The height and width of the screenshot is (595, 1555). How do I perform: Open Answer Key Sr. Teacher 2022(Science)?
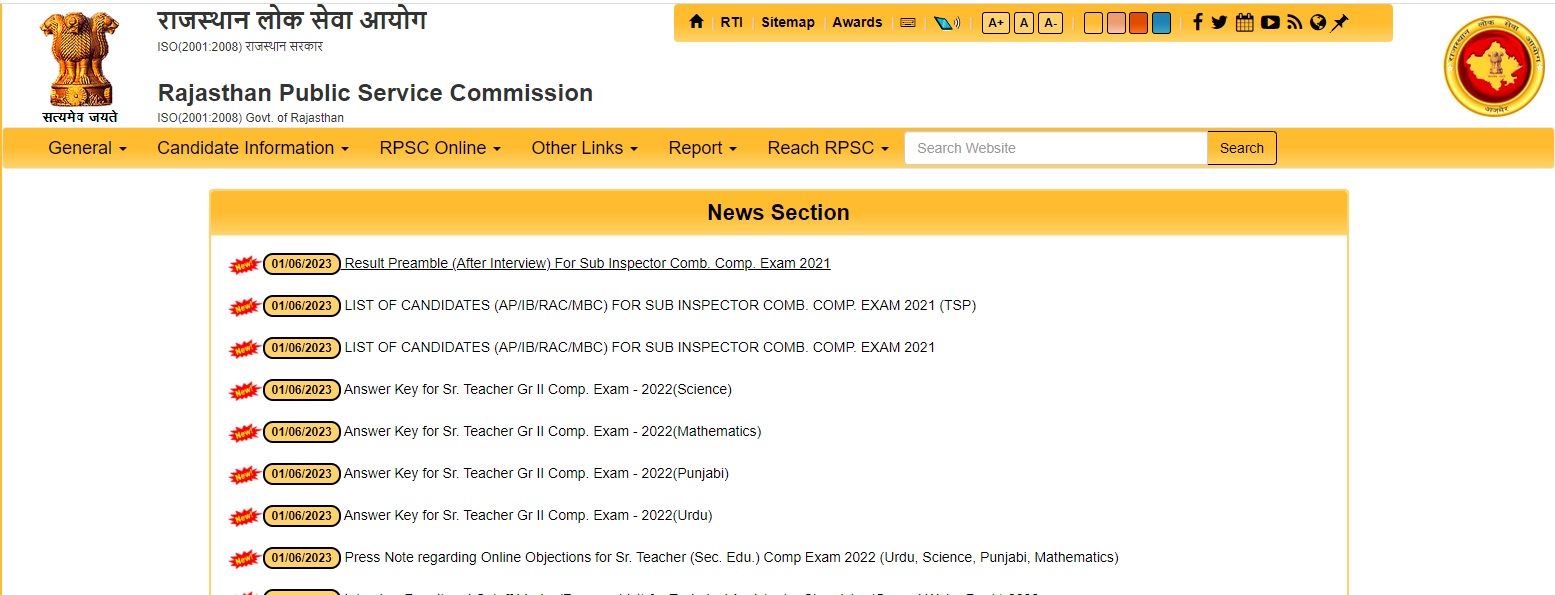click(x=538, y=389)
